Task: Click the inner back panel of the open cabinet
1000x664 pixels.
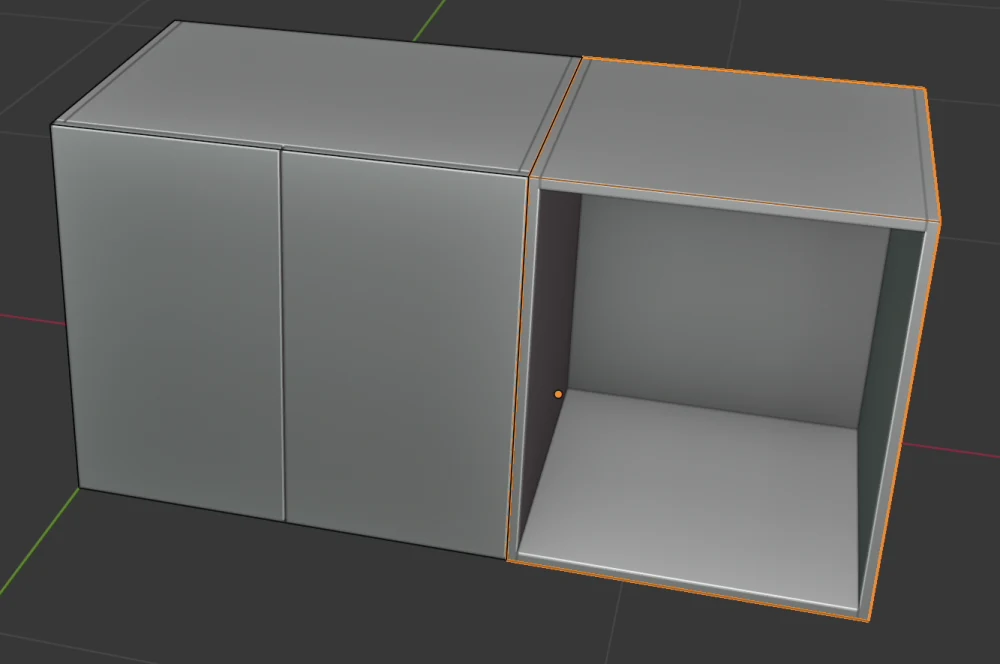Action: pyautogui.click(x=727, y=309)
